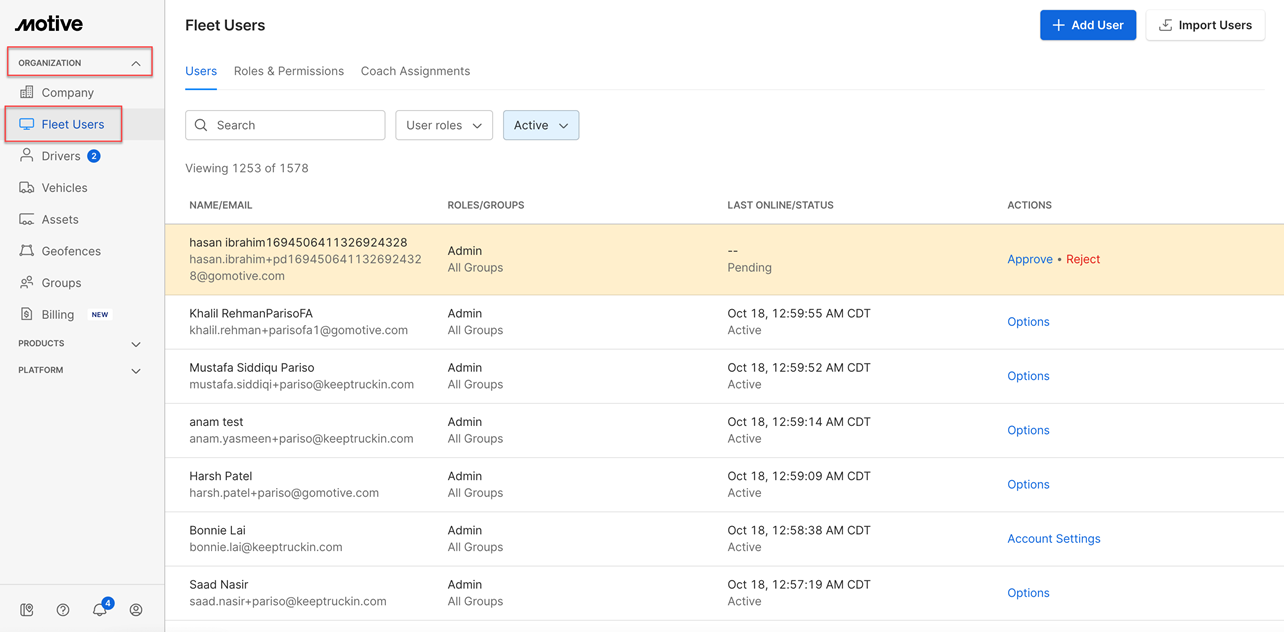The image size is (1284, 632).
Task: Open Billing invoice icon
Action: click(x=27, y=314)
